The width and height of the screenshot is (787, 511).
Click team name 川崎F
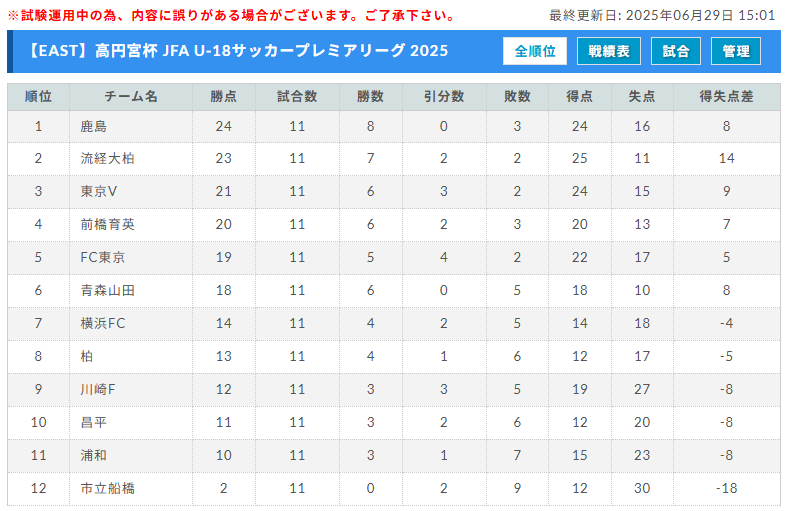[x=98, y=390]
